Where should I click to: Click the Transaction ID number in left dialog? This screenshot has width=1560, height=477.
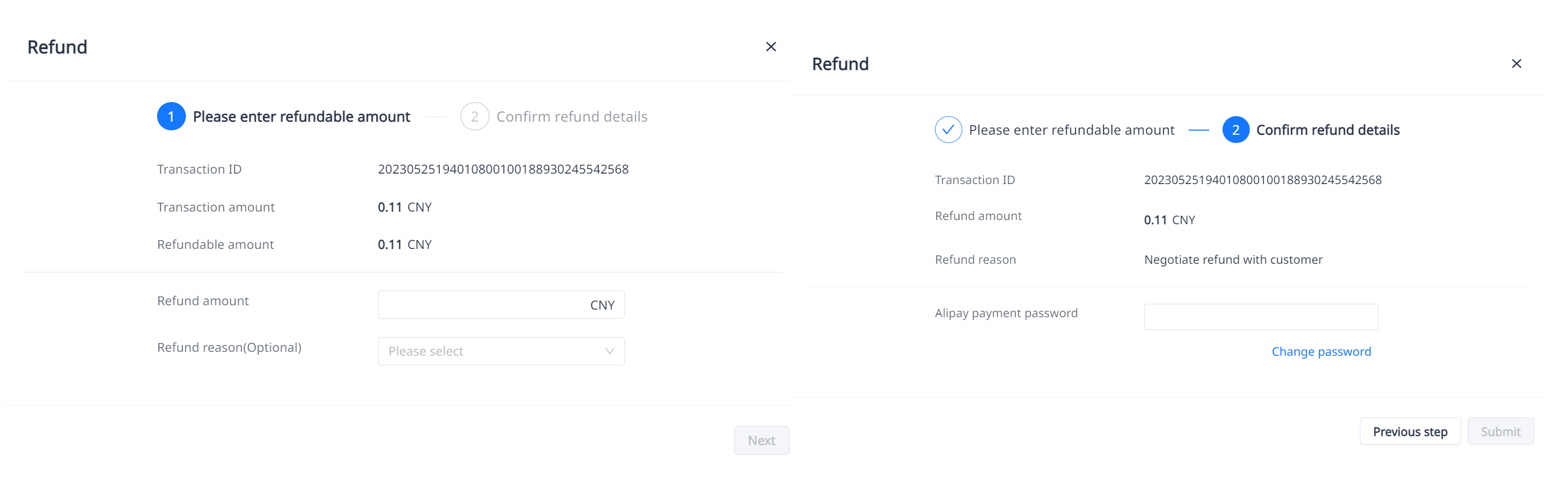pos(503,169)
